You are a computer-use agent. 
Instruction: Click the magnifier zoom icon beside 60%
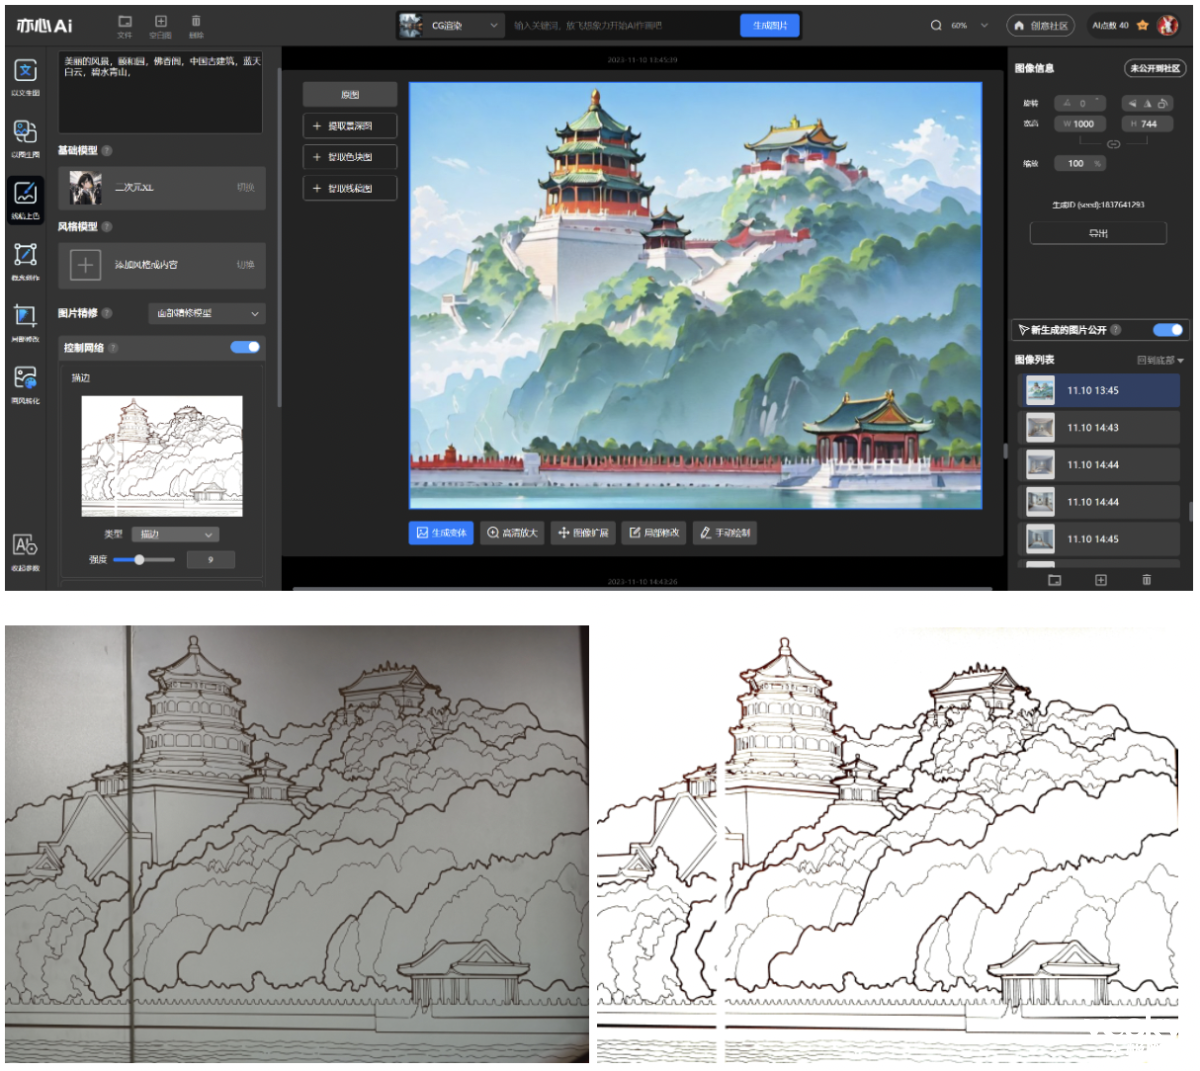pos(936,26)
